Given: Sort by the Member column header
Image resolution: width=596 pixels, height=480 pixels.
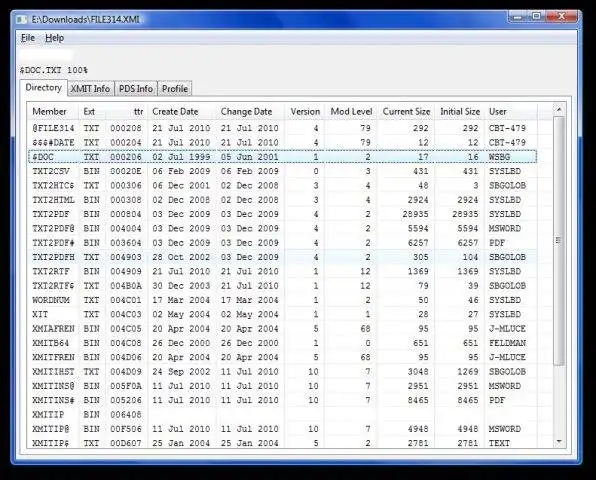Looking at the screenshot, I should (x=53, y=112).
